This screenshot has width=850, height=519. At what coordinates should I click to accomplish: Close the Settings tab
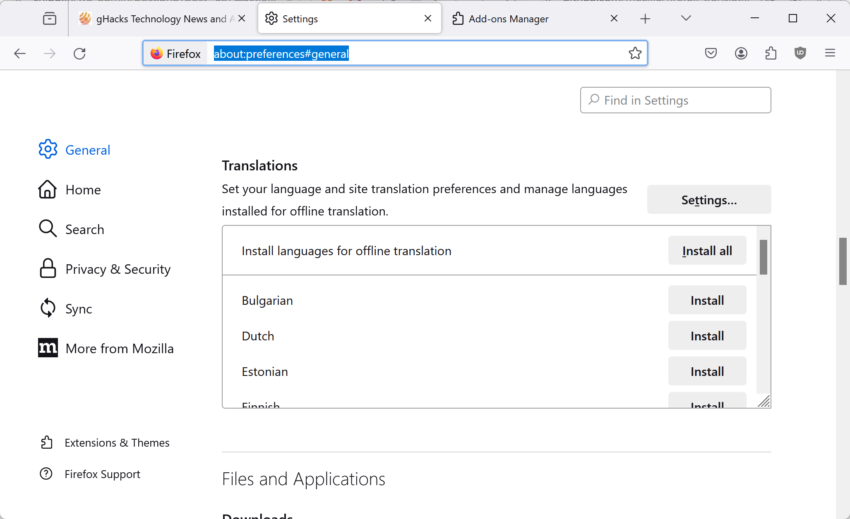coord(428,18)
